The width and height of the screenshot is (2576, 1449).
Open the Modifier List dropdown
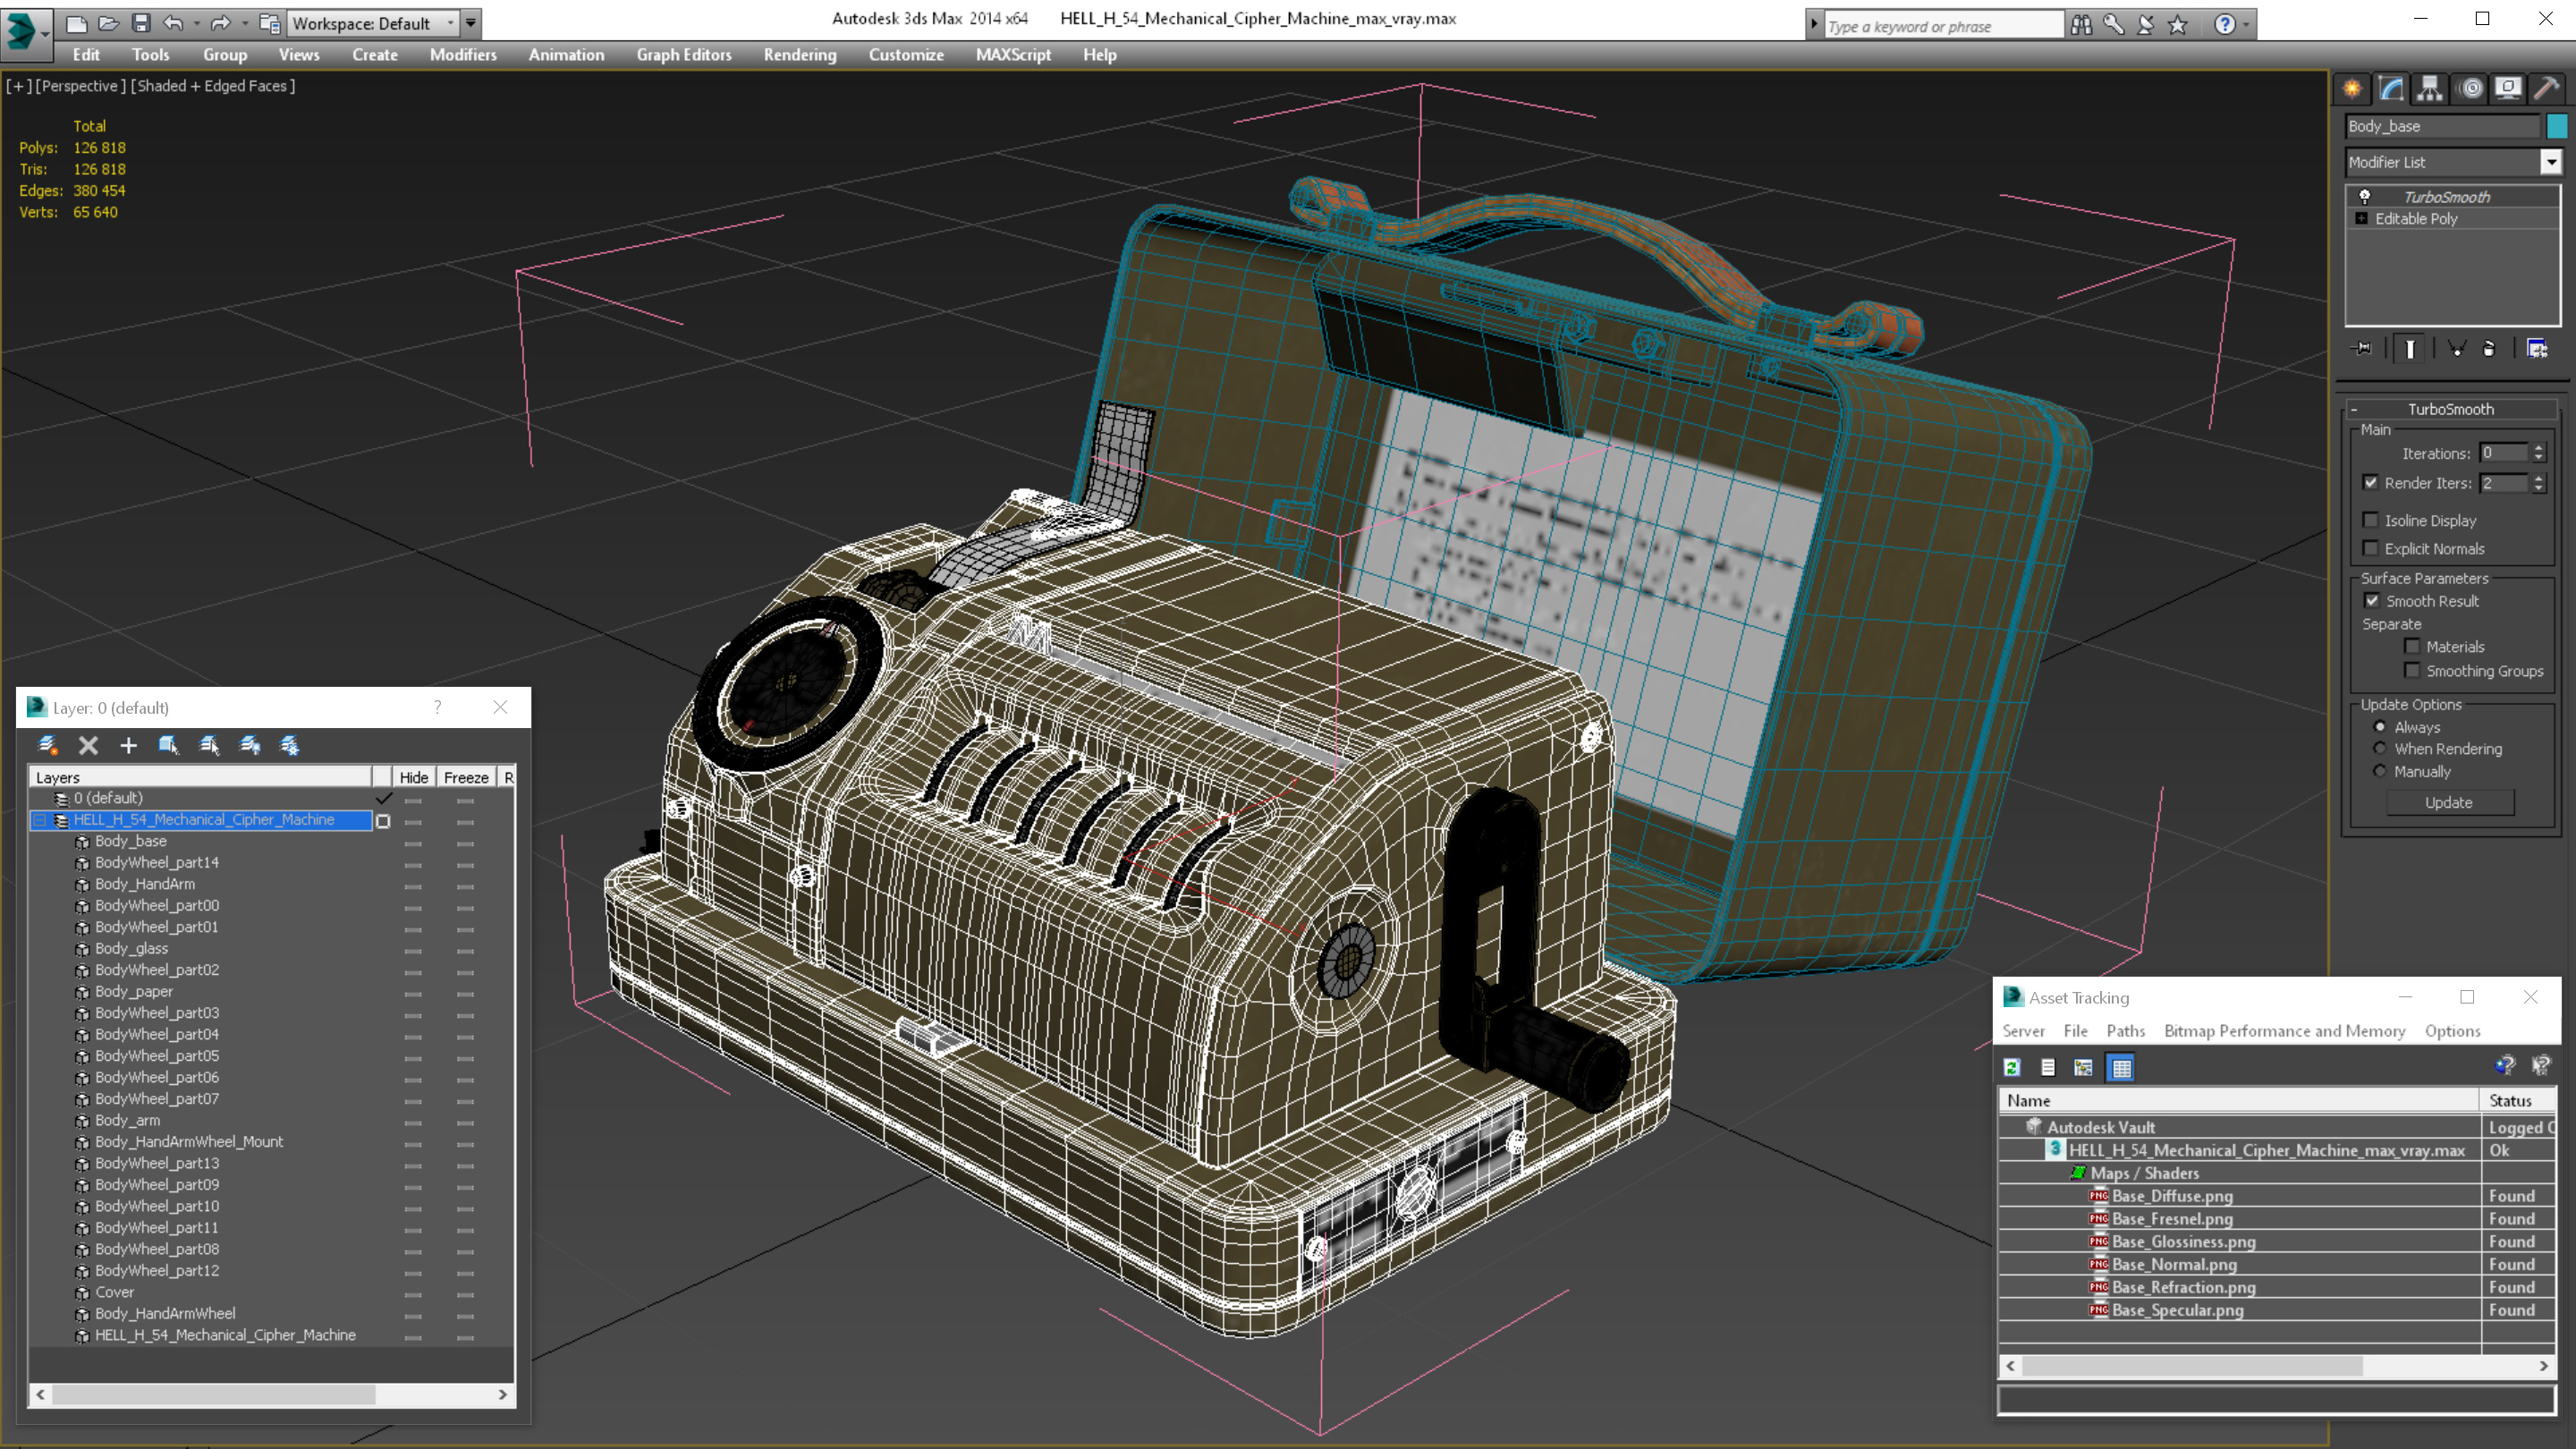(x=2551, y=162)
